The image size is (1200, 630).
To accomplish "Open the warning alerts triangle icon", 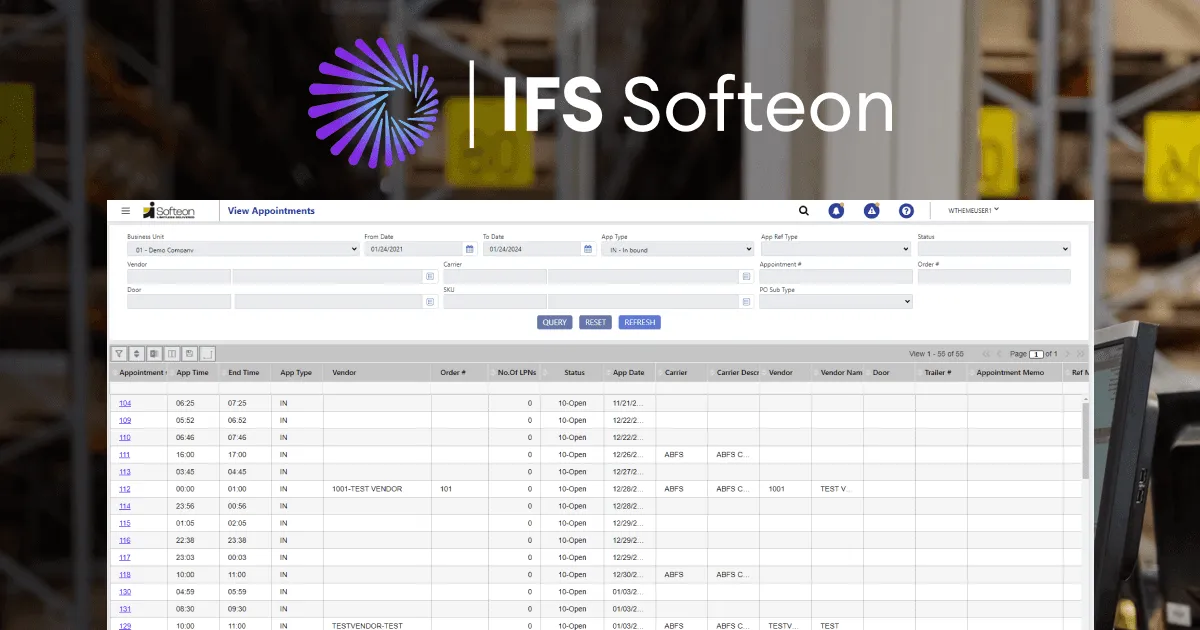I will 871,211.
